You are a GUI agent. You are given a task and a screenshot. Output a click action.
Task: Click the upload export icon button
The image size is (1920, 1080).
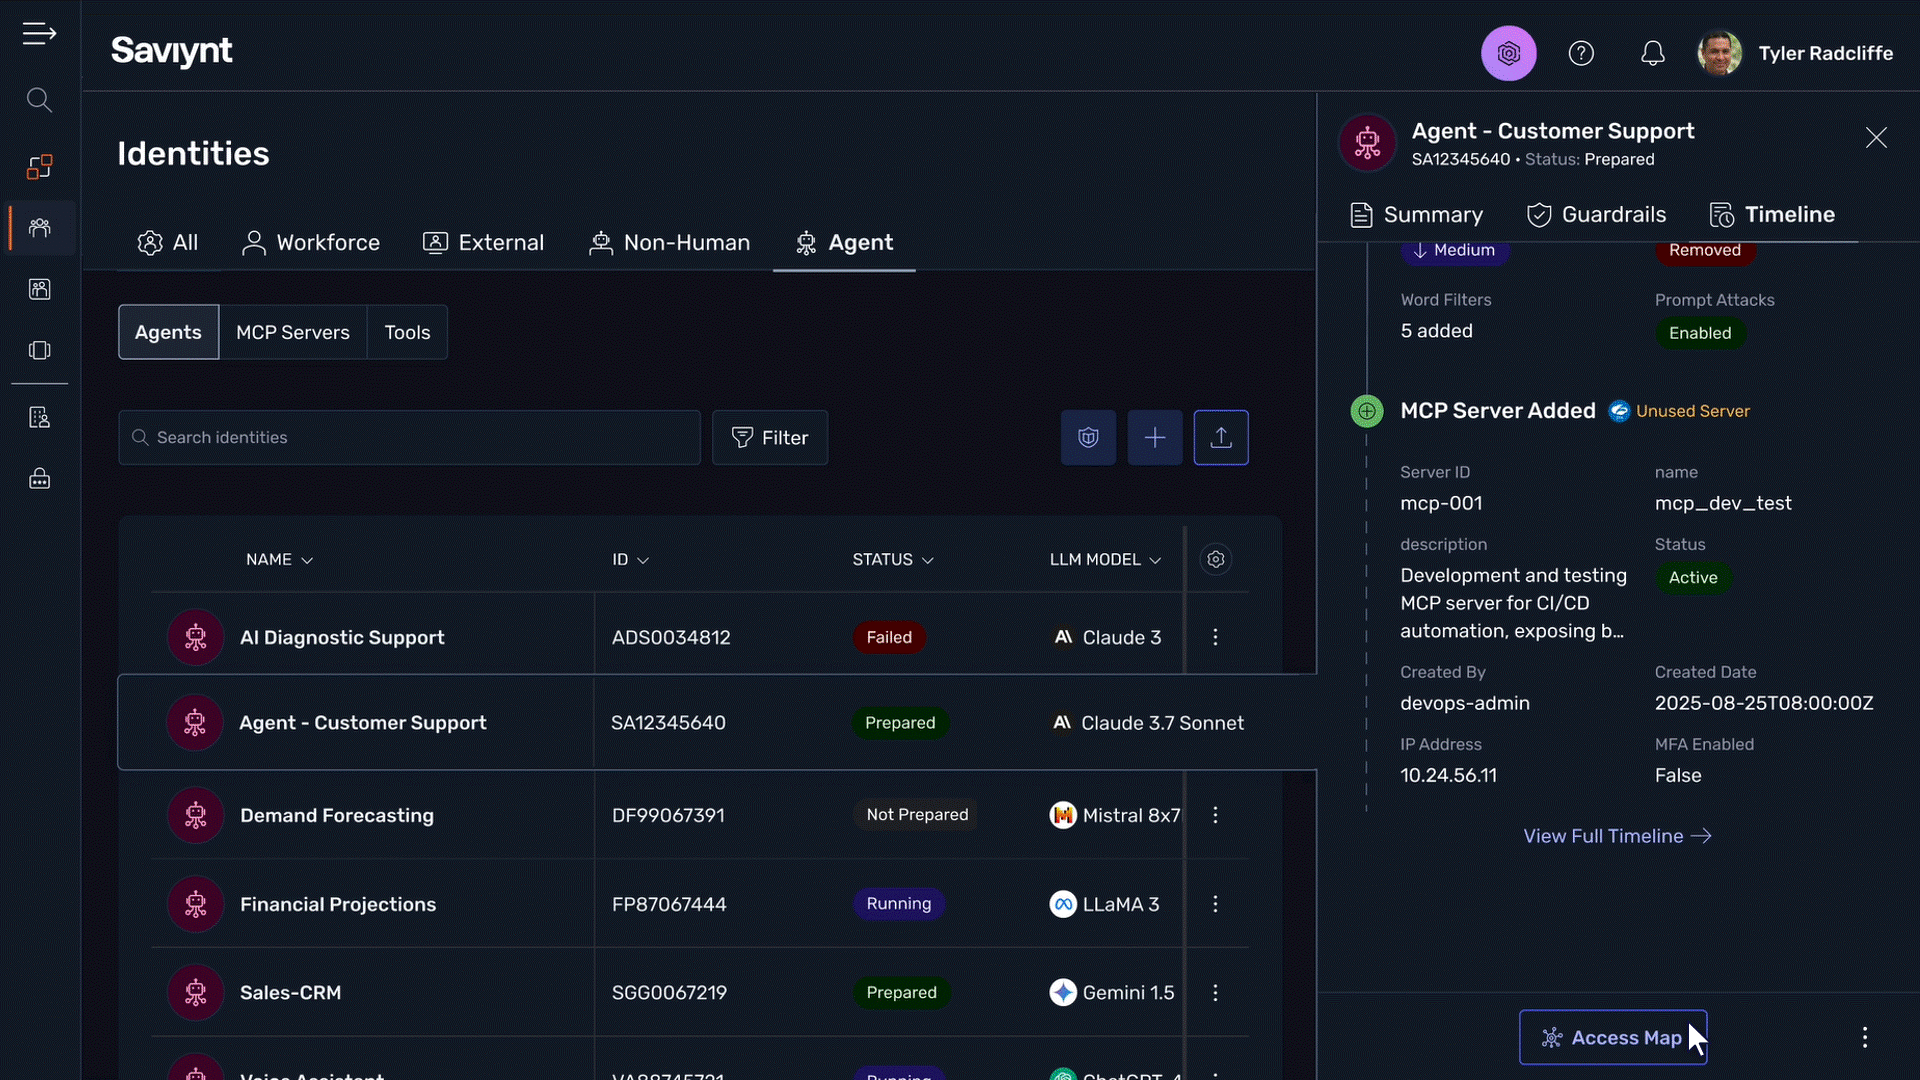coord(1220,438)
